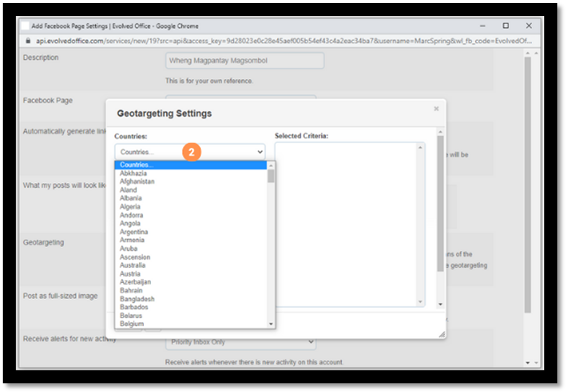
Task: Select highlighted 'Countries...' placeholder option
Action: (x=191, y=165)
